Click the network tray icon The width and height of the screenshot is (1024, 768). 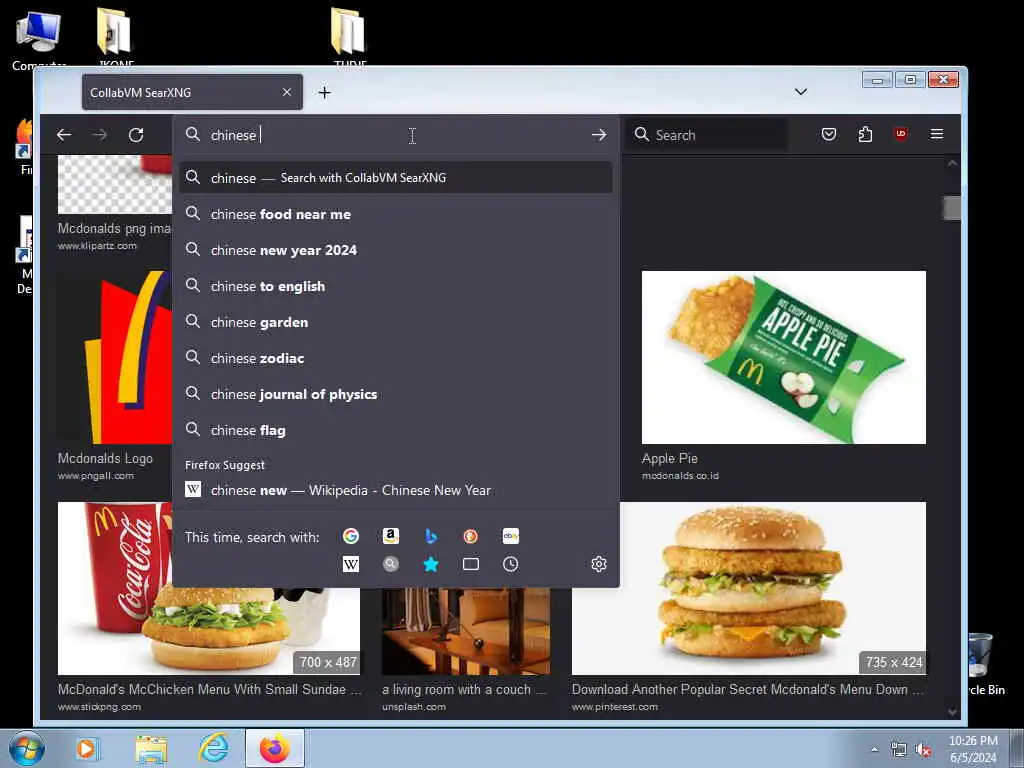point(899,750)
